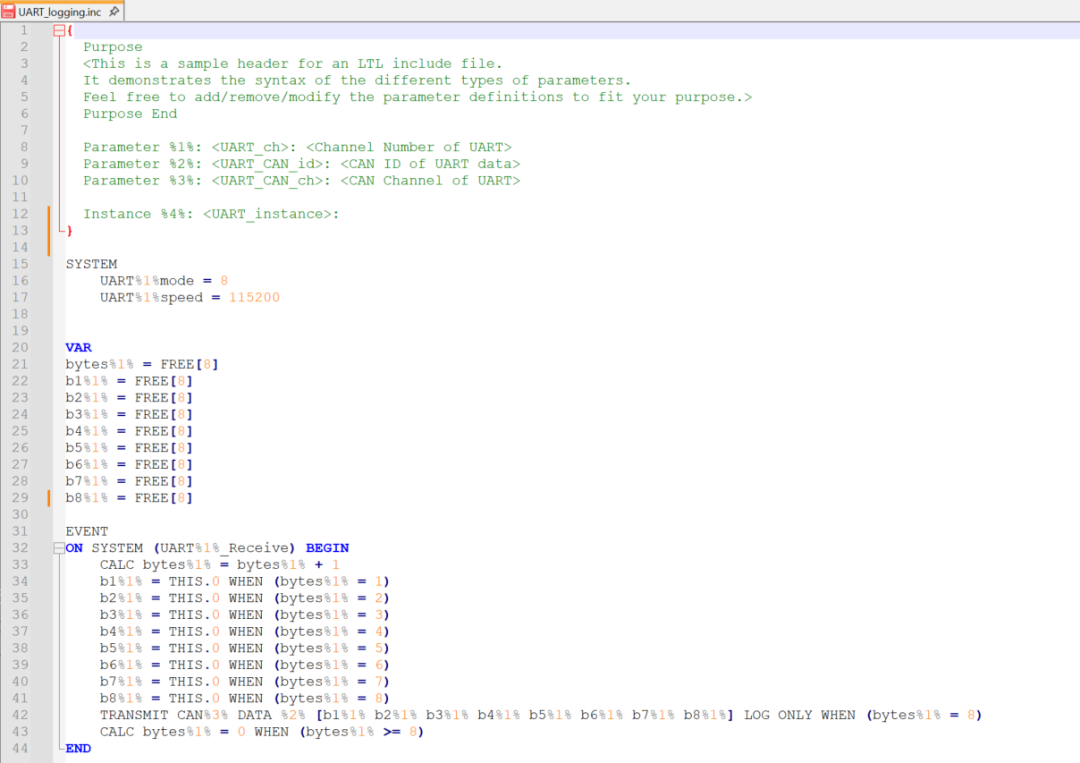Click the blue BEGIN keyword
The image size is (1080, 763).
click(327, 548)
